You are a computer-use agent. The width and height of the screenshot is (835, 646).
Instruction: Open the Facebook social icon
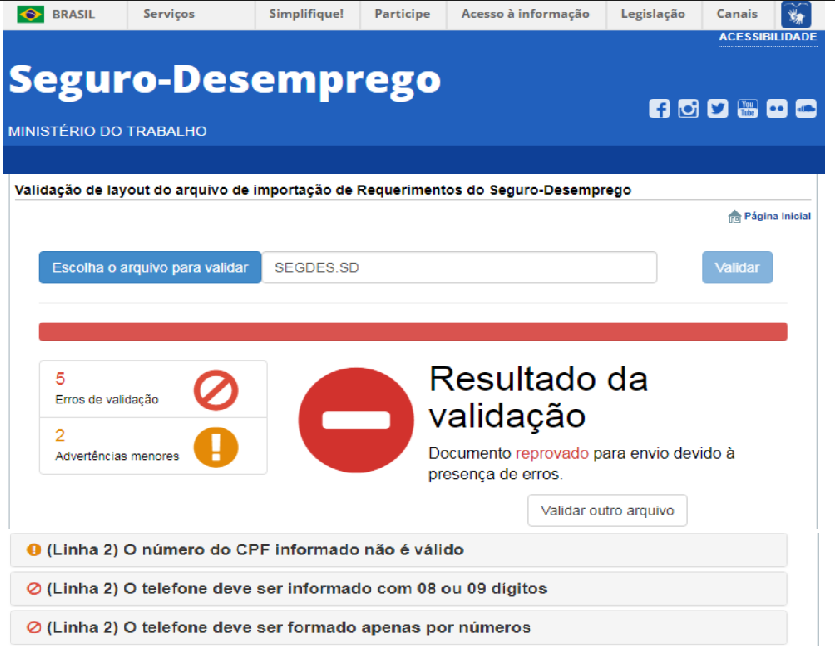pyautogui.click(x=659, y=109)
